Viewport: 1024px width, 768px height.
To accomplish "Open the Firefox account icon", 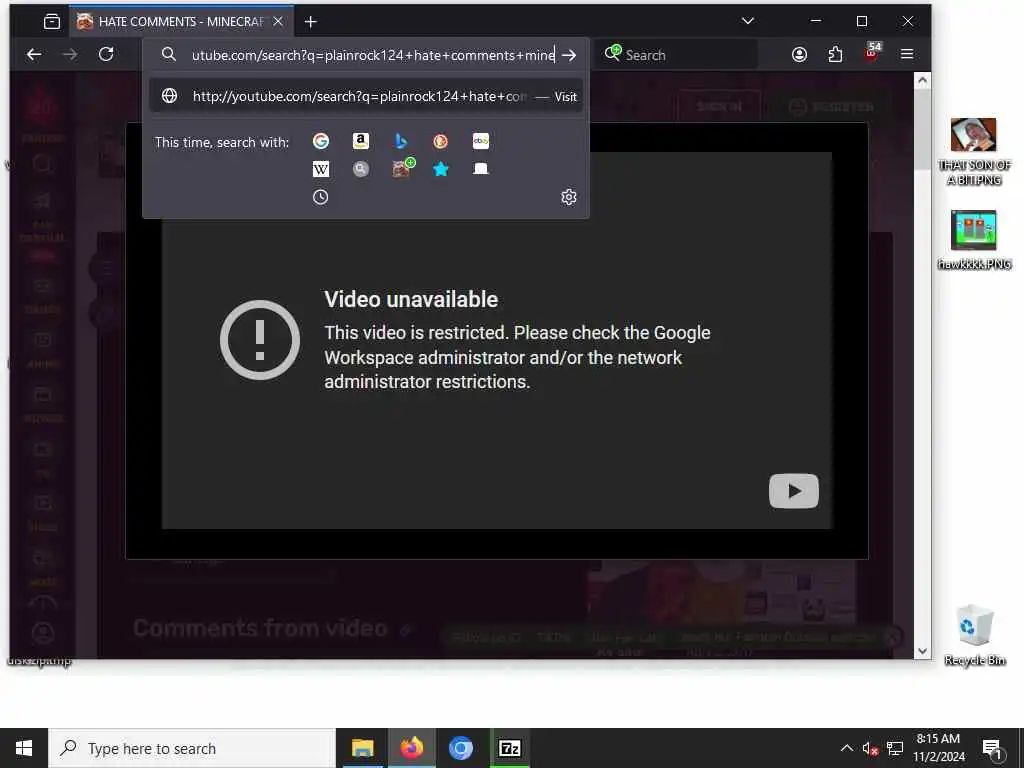I will (799, 54).
